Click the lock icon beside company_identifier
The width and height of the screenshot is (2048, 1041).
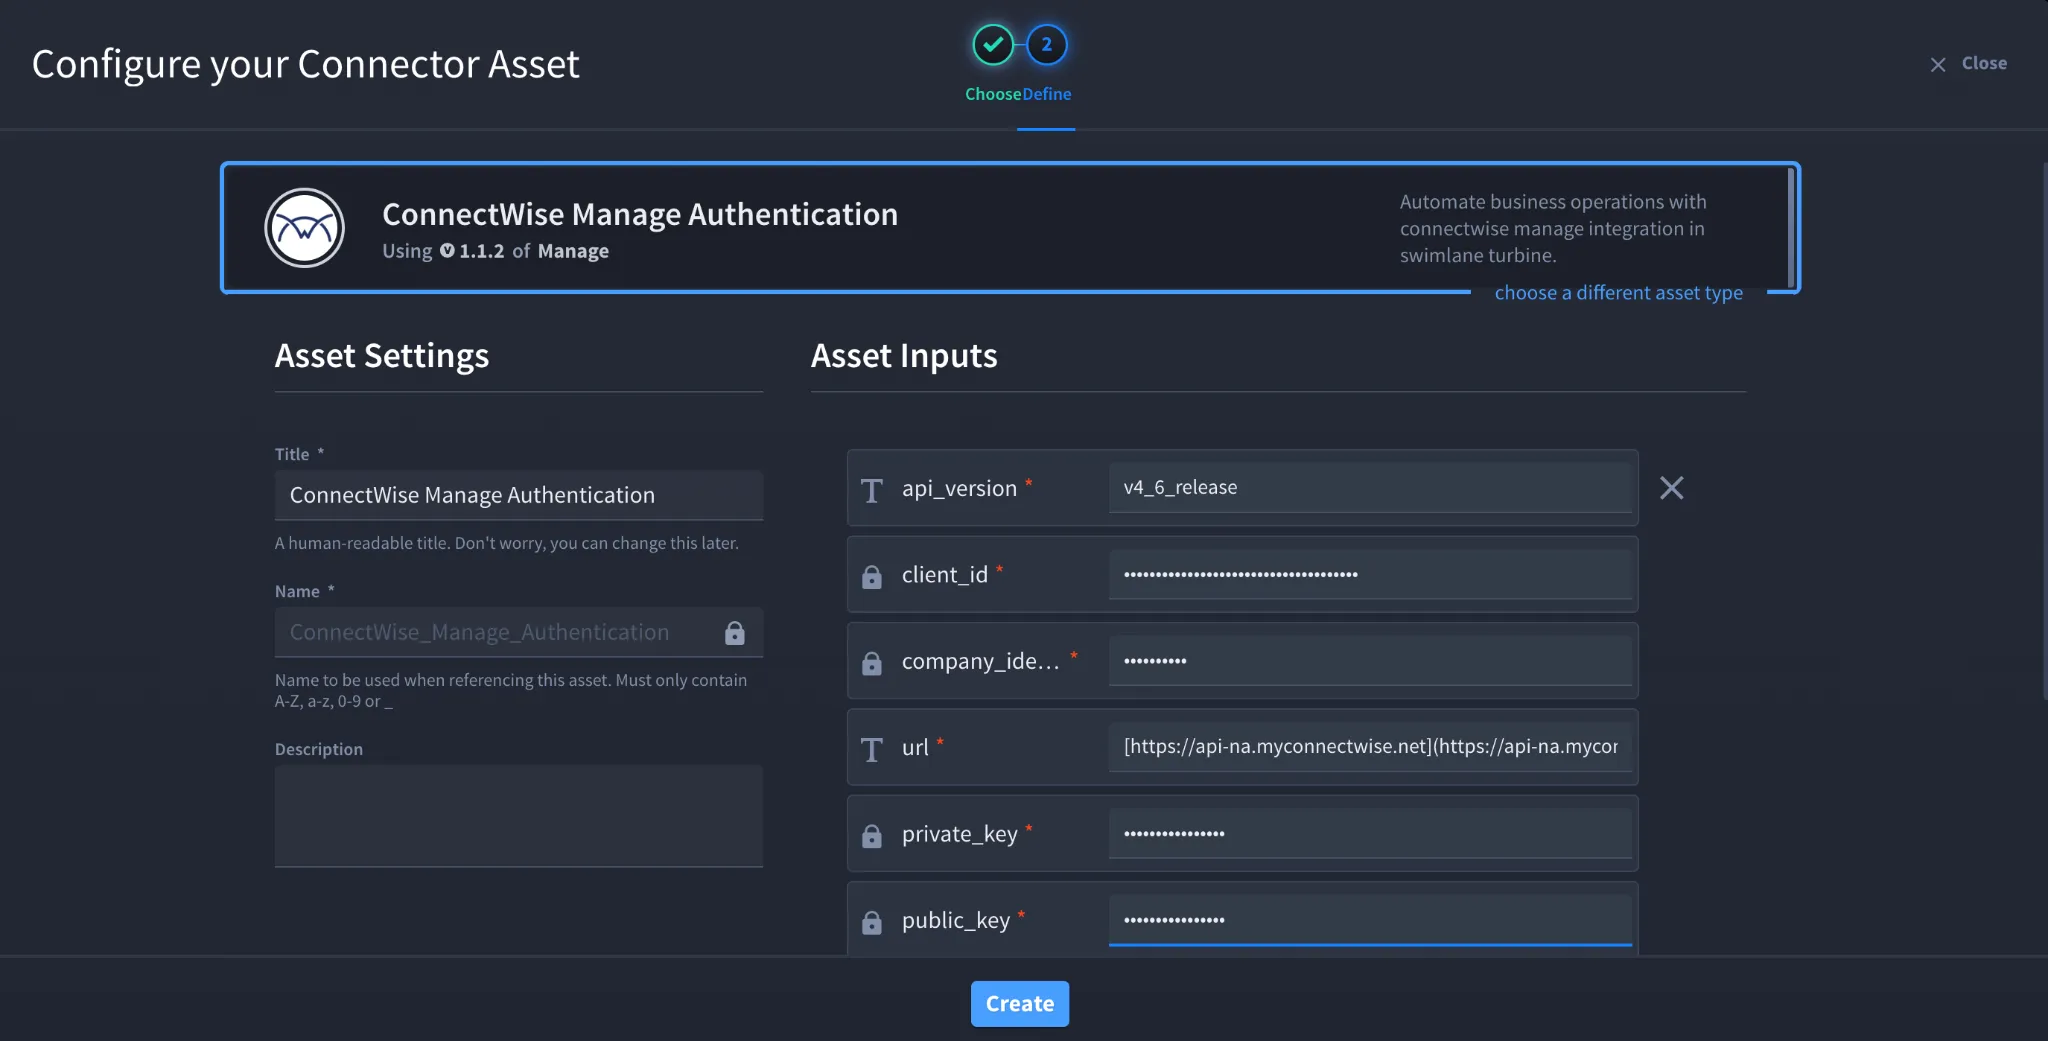point(872,663)
